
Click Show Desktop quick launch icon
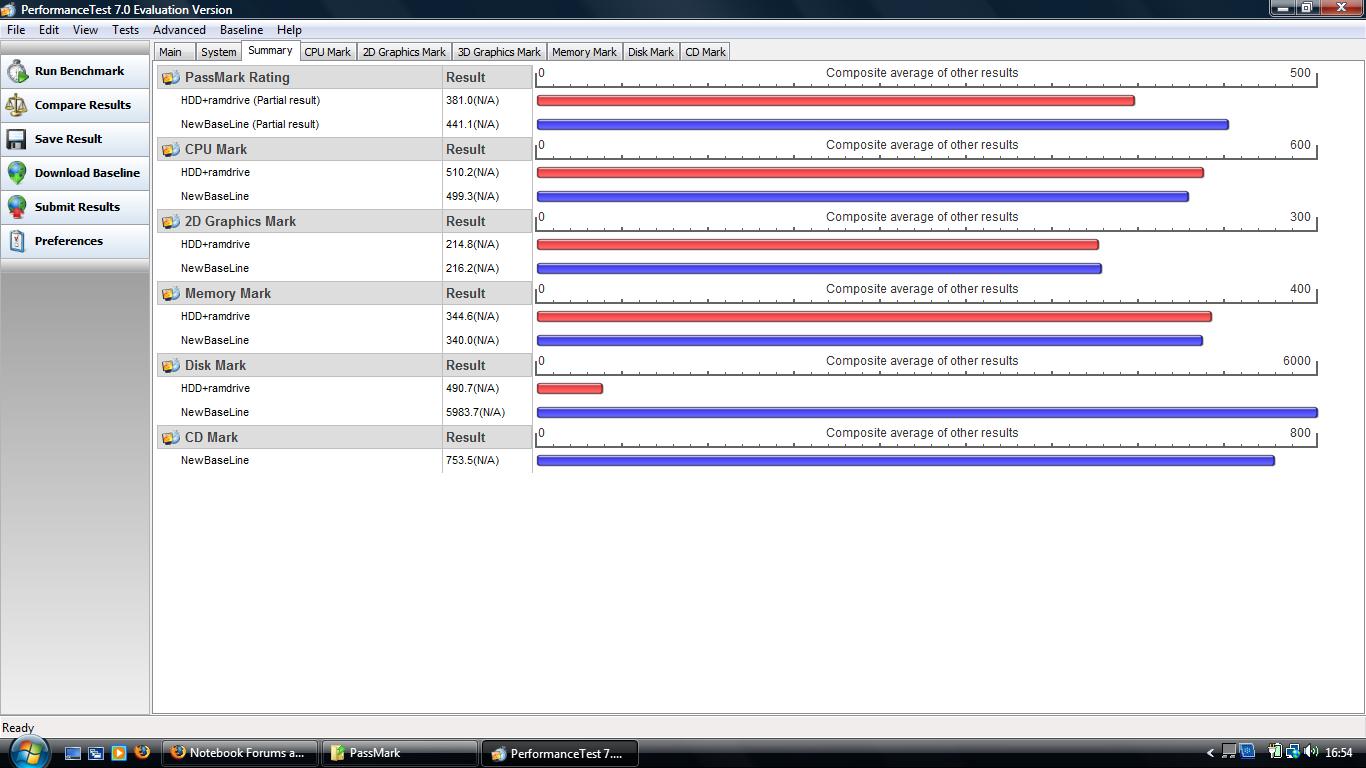[73, 753]
